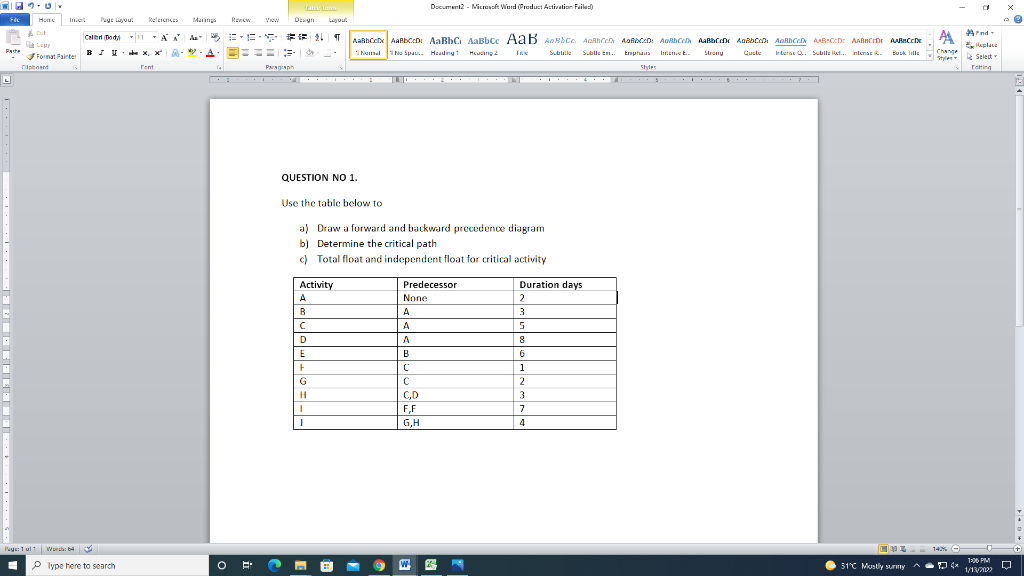Screen dimensions: 1024x576
Task: Apply highlight color to text
Action: 191,53
